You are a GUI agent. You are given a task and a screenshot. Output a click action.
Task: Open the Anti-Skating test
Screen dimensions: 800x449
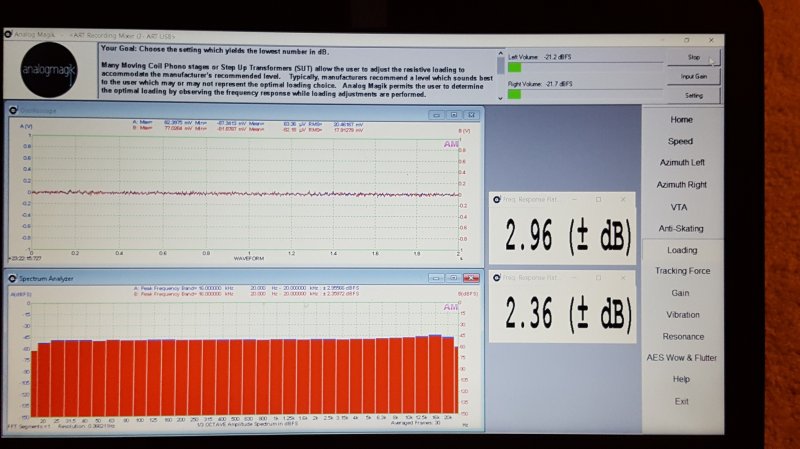(x=681, y=229)
